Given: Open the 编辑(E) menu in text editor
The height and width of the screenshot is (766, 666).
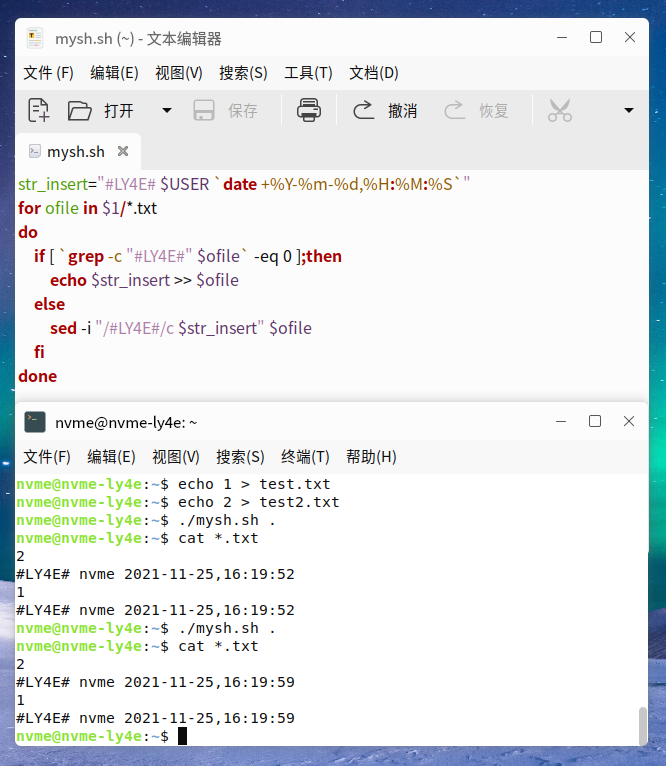Looking at the screenshot, I should click(x=114, y=73).
